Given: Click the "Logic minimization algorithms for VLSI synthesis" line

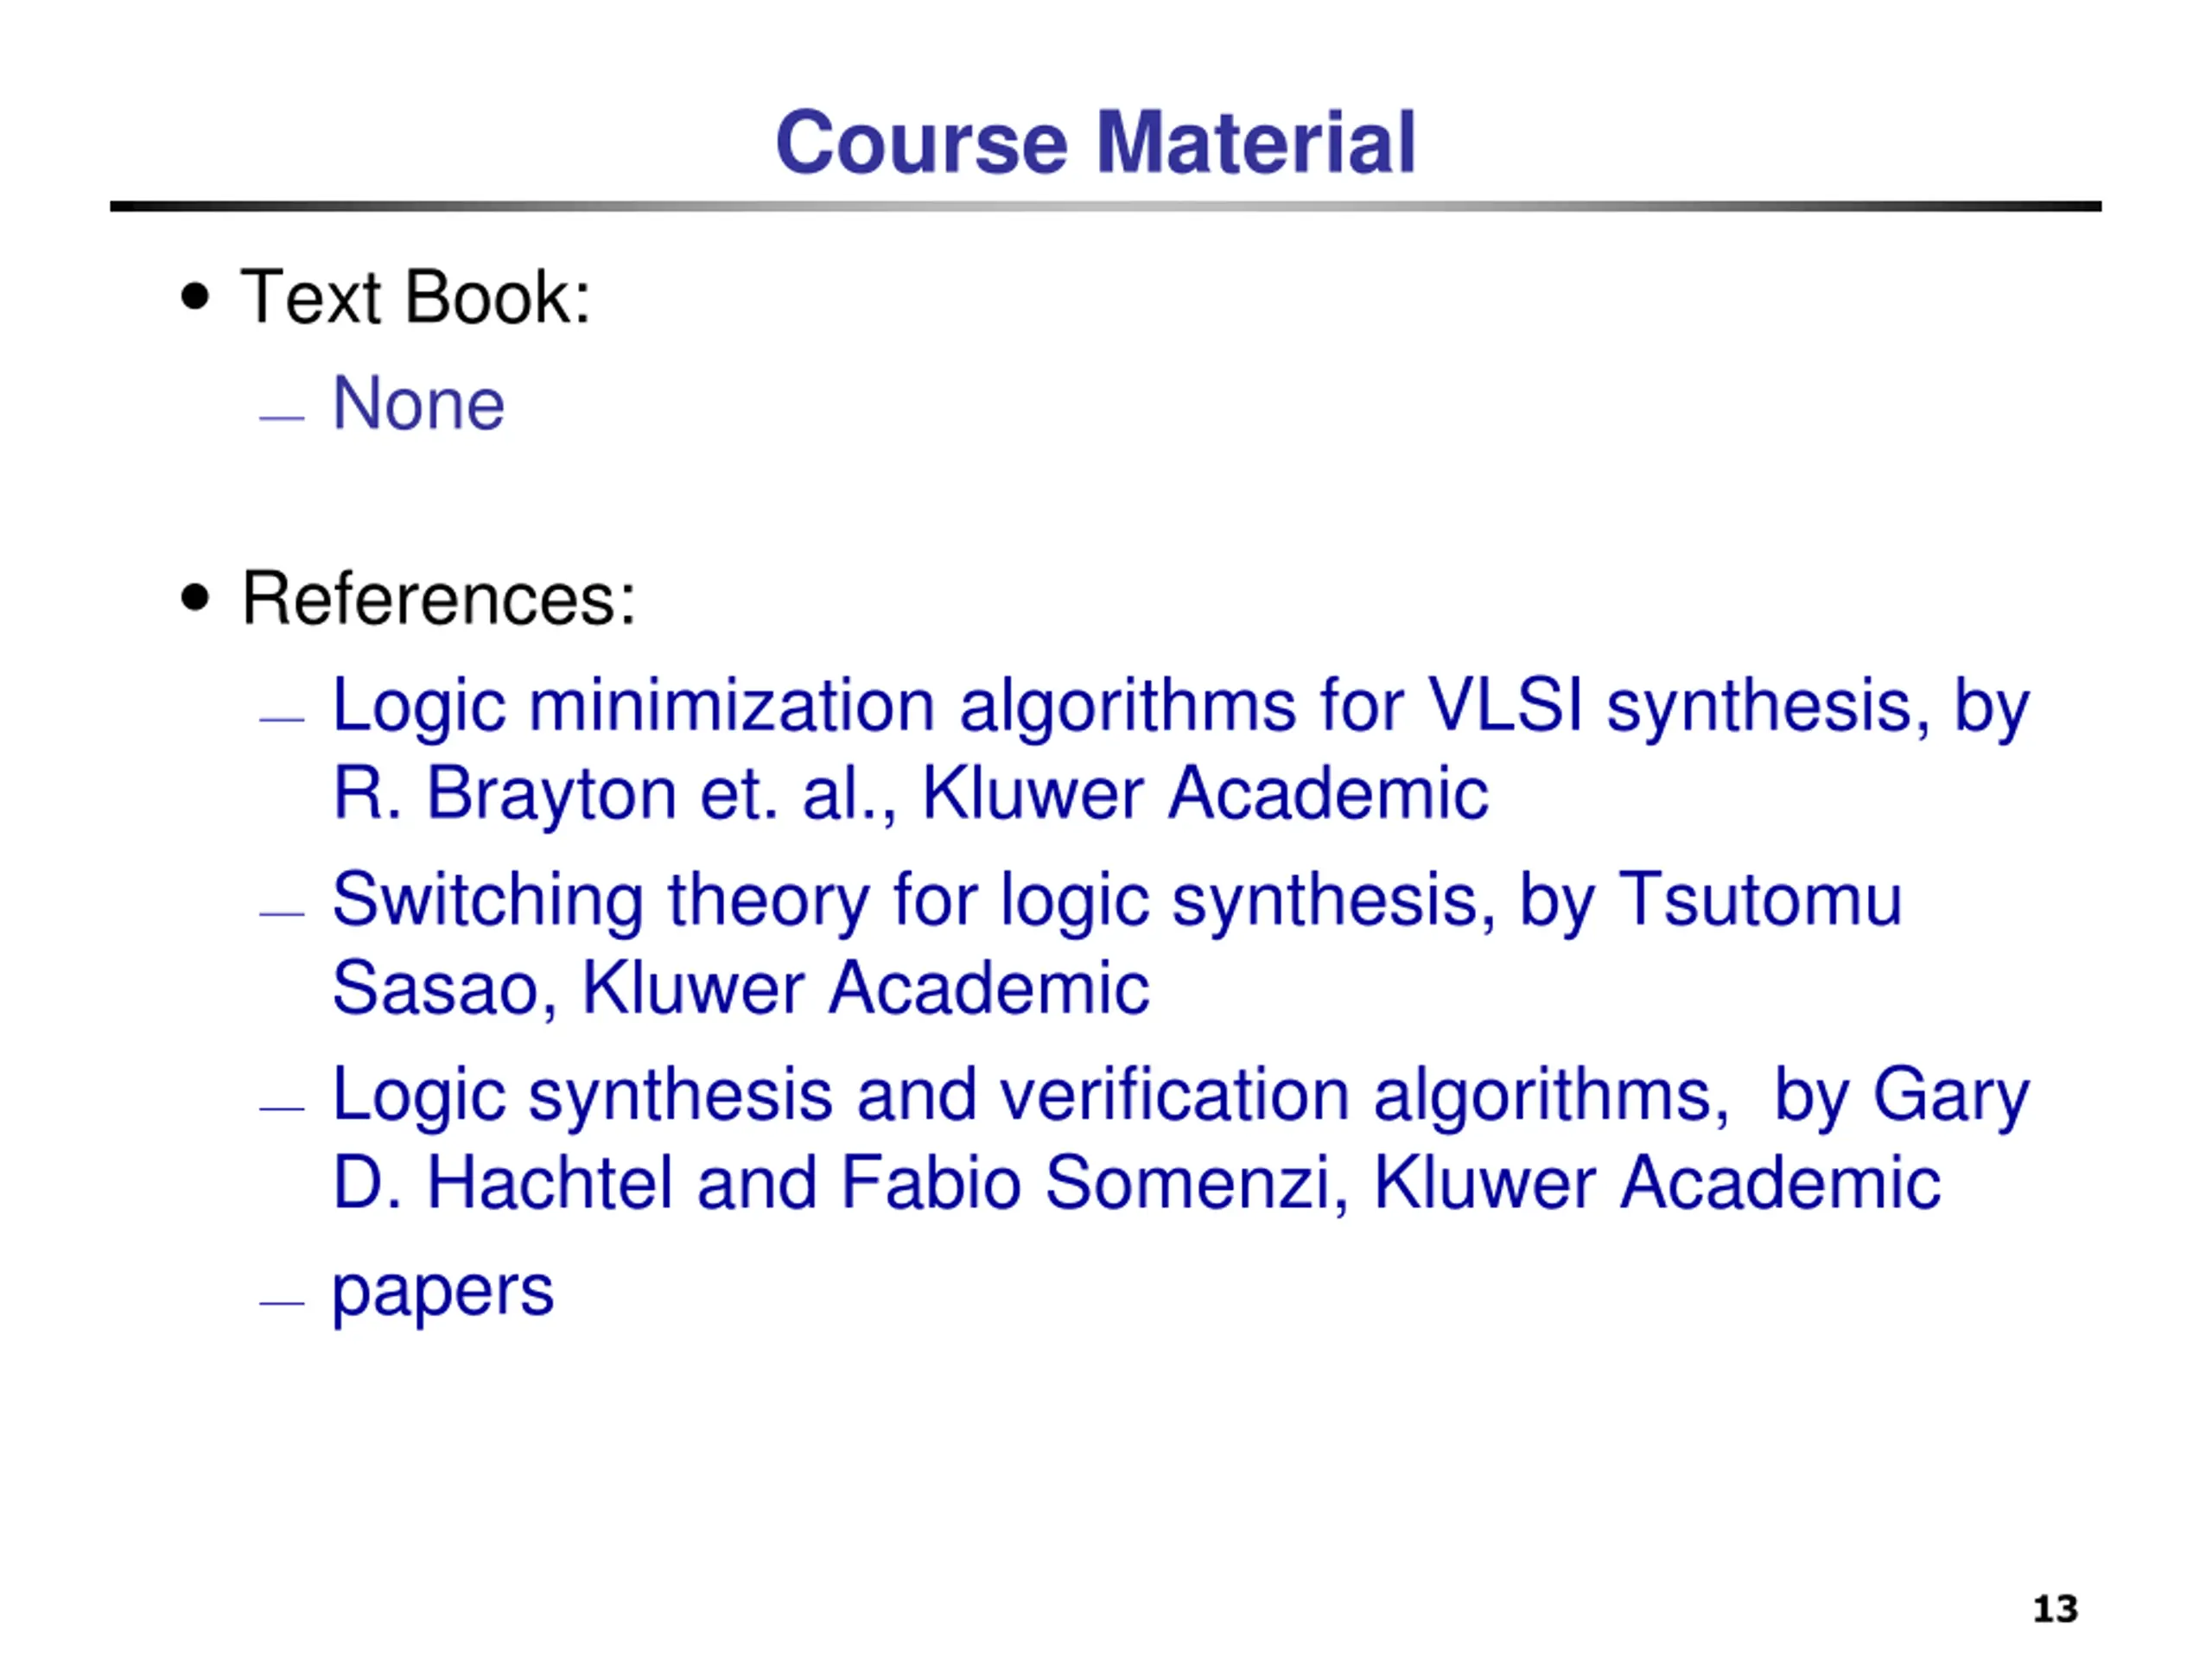Looking at the screenshot, I should coord(1180,706).
